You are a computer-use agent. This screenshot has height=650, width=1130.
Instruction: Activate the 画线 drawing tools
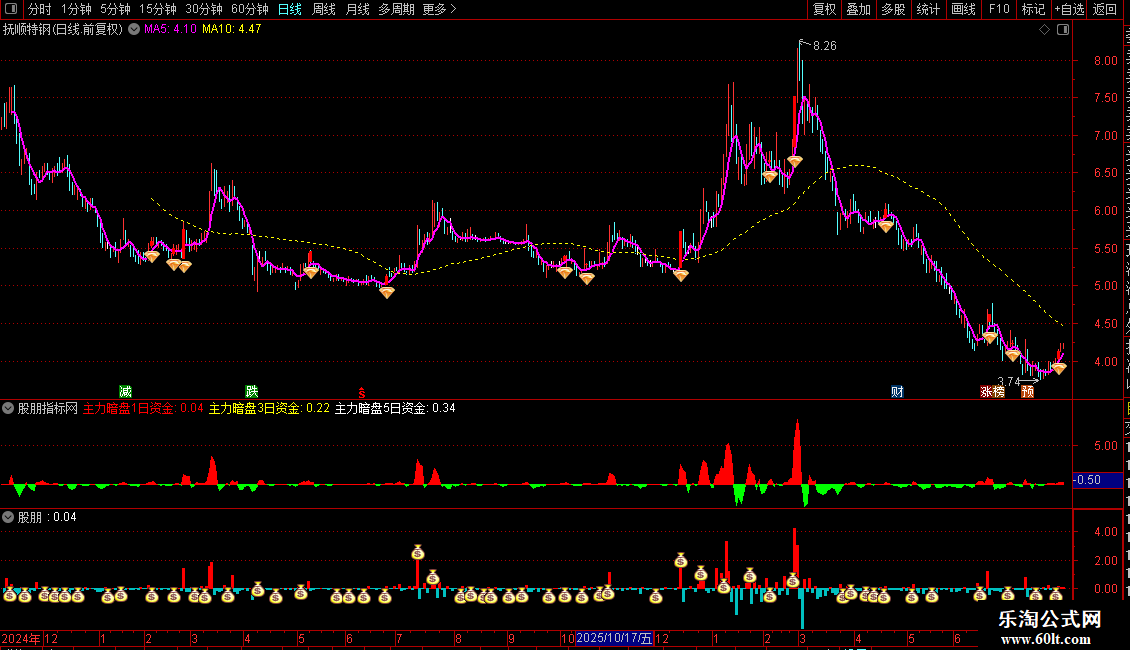coord(964,9)
